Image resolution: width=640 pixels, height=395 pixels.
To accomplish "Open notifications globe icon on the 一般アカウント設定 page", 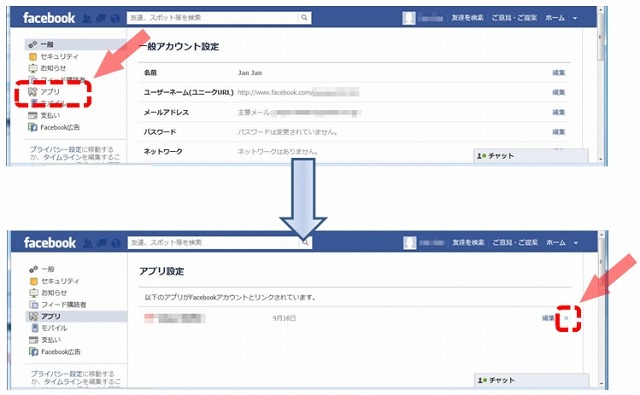I will coord(115,18).
